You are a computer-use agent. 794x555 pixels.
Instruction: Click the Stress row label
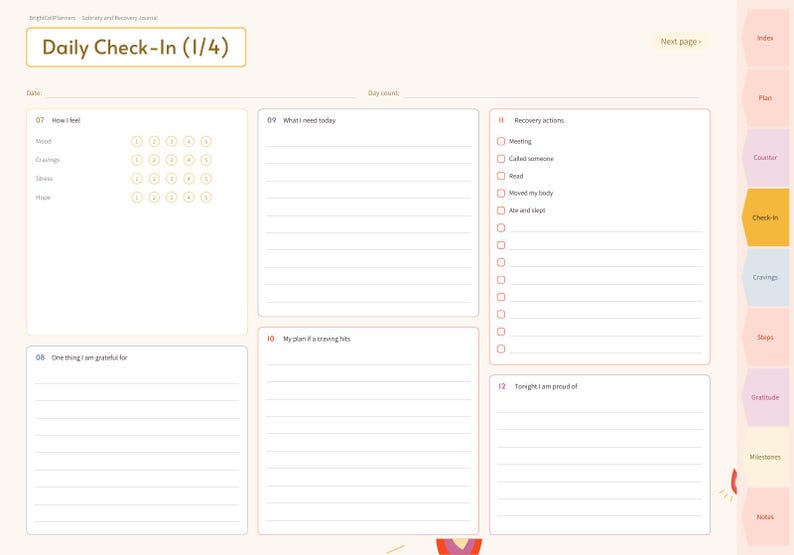[x=44, y=179]
